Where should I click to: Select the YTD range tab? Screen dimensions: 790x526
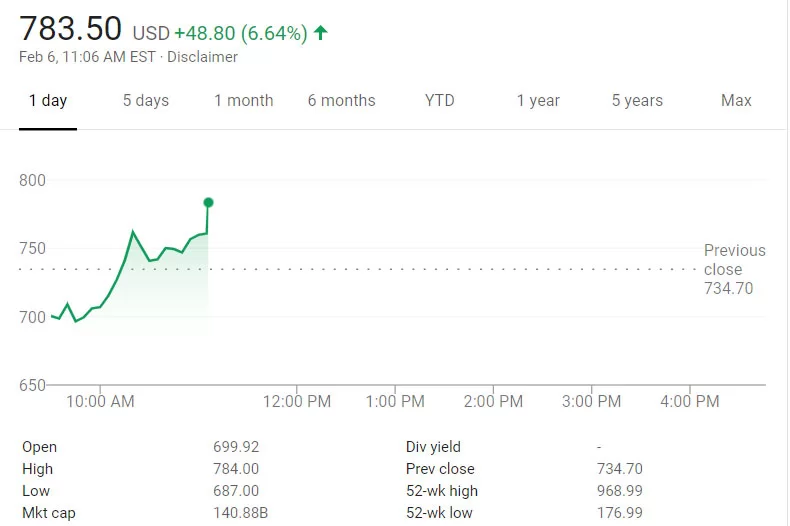(x=439, y=100)
